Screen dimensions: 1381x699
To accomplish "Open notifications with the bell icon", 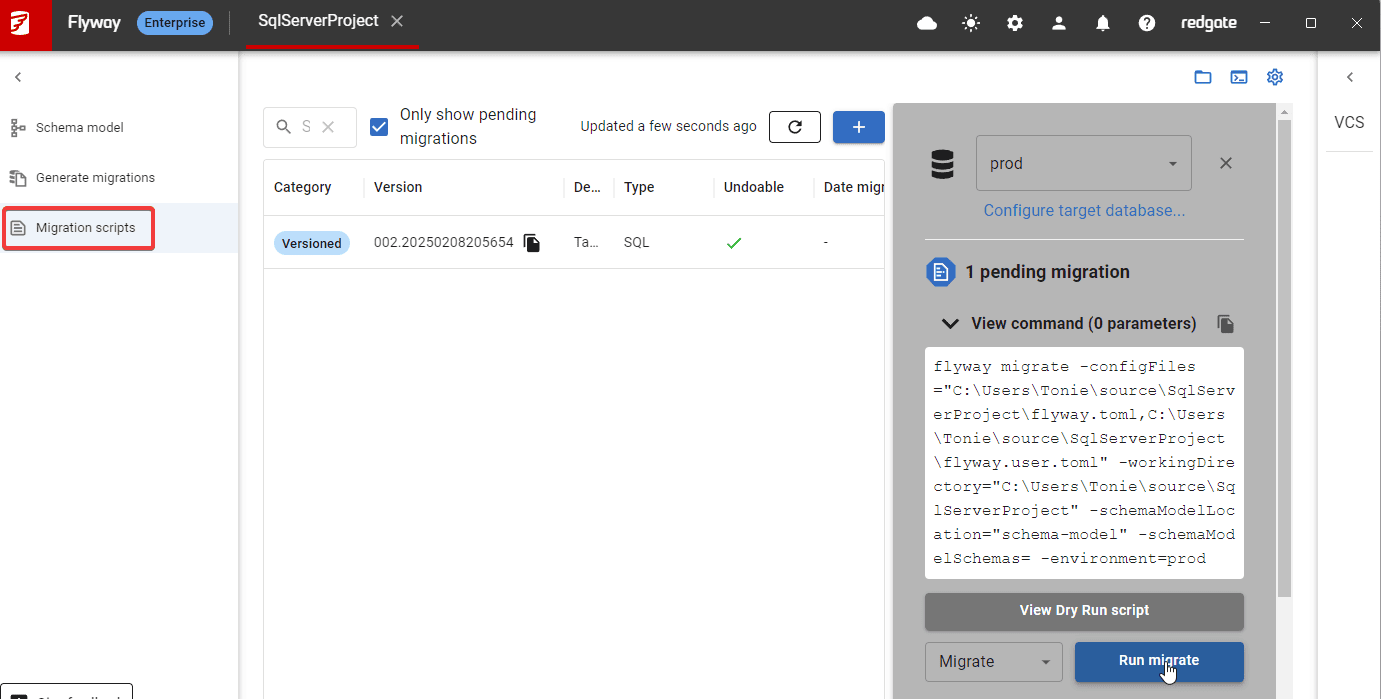I will point(1102,22).
